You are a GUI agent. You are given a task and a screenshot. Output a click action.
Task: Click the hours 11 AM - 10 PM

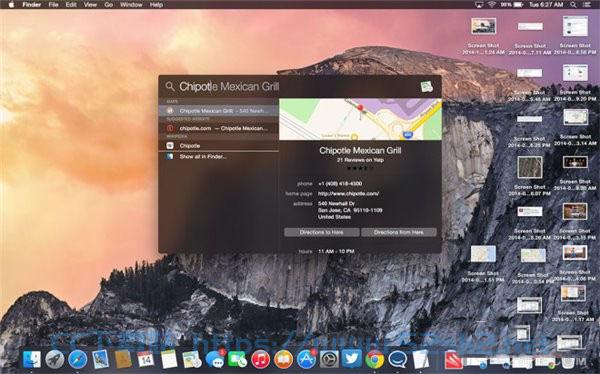click(x=336, y=252)
